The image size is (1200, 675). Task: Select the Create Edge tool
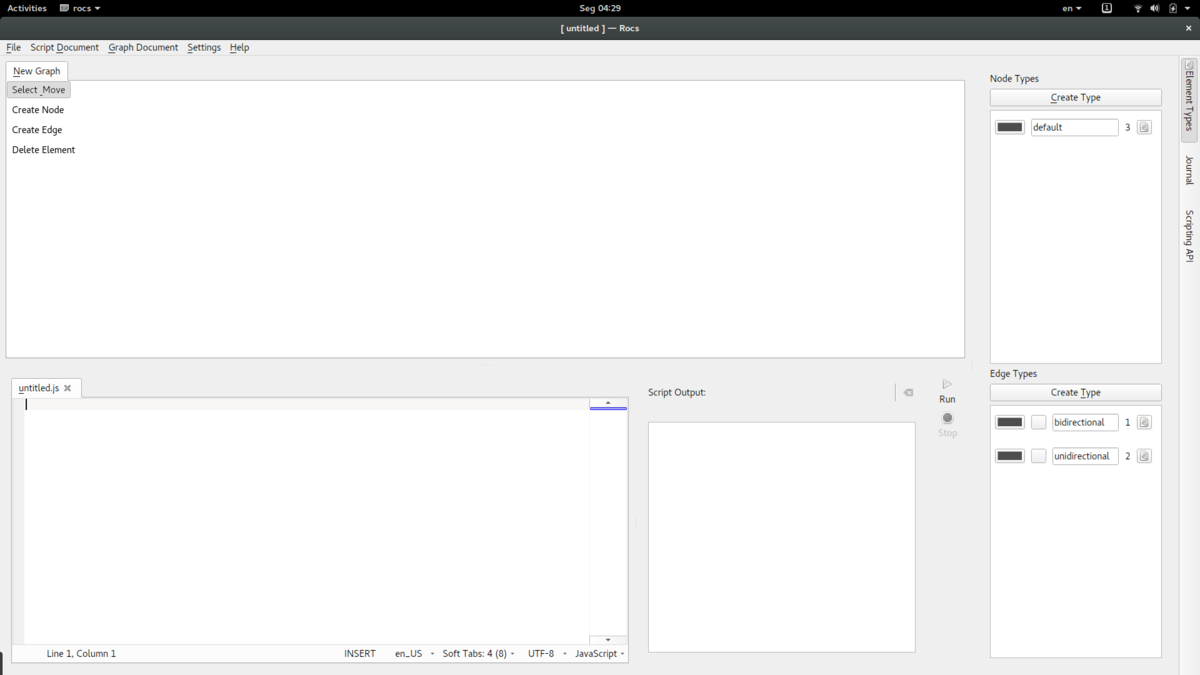(x=37, y=130)
